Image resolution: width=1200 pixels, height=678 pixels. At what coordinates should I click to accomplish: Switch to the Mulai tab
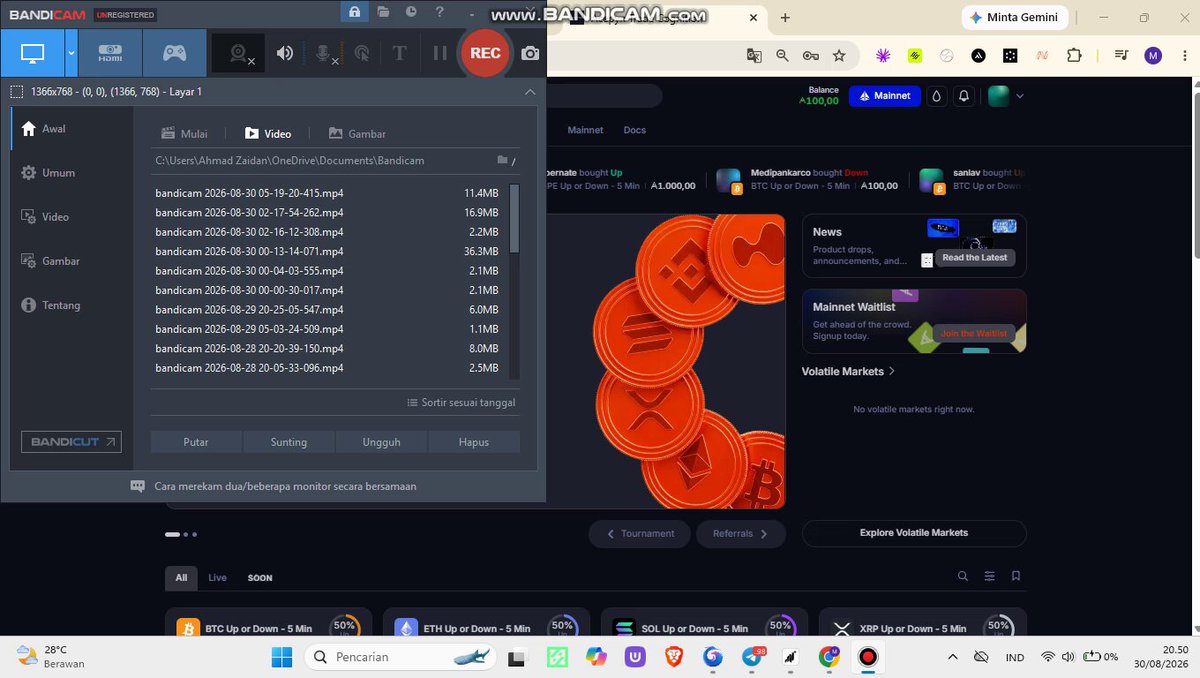pyautogui.click(x=185, y=134)
